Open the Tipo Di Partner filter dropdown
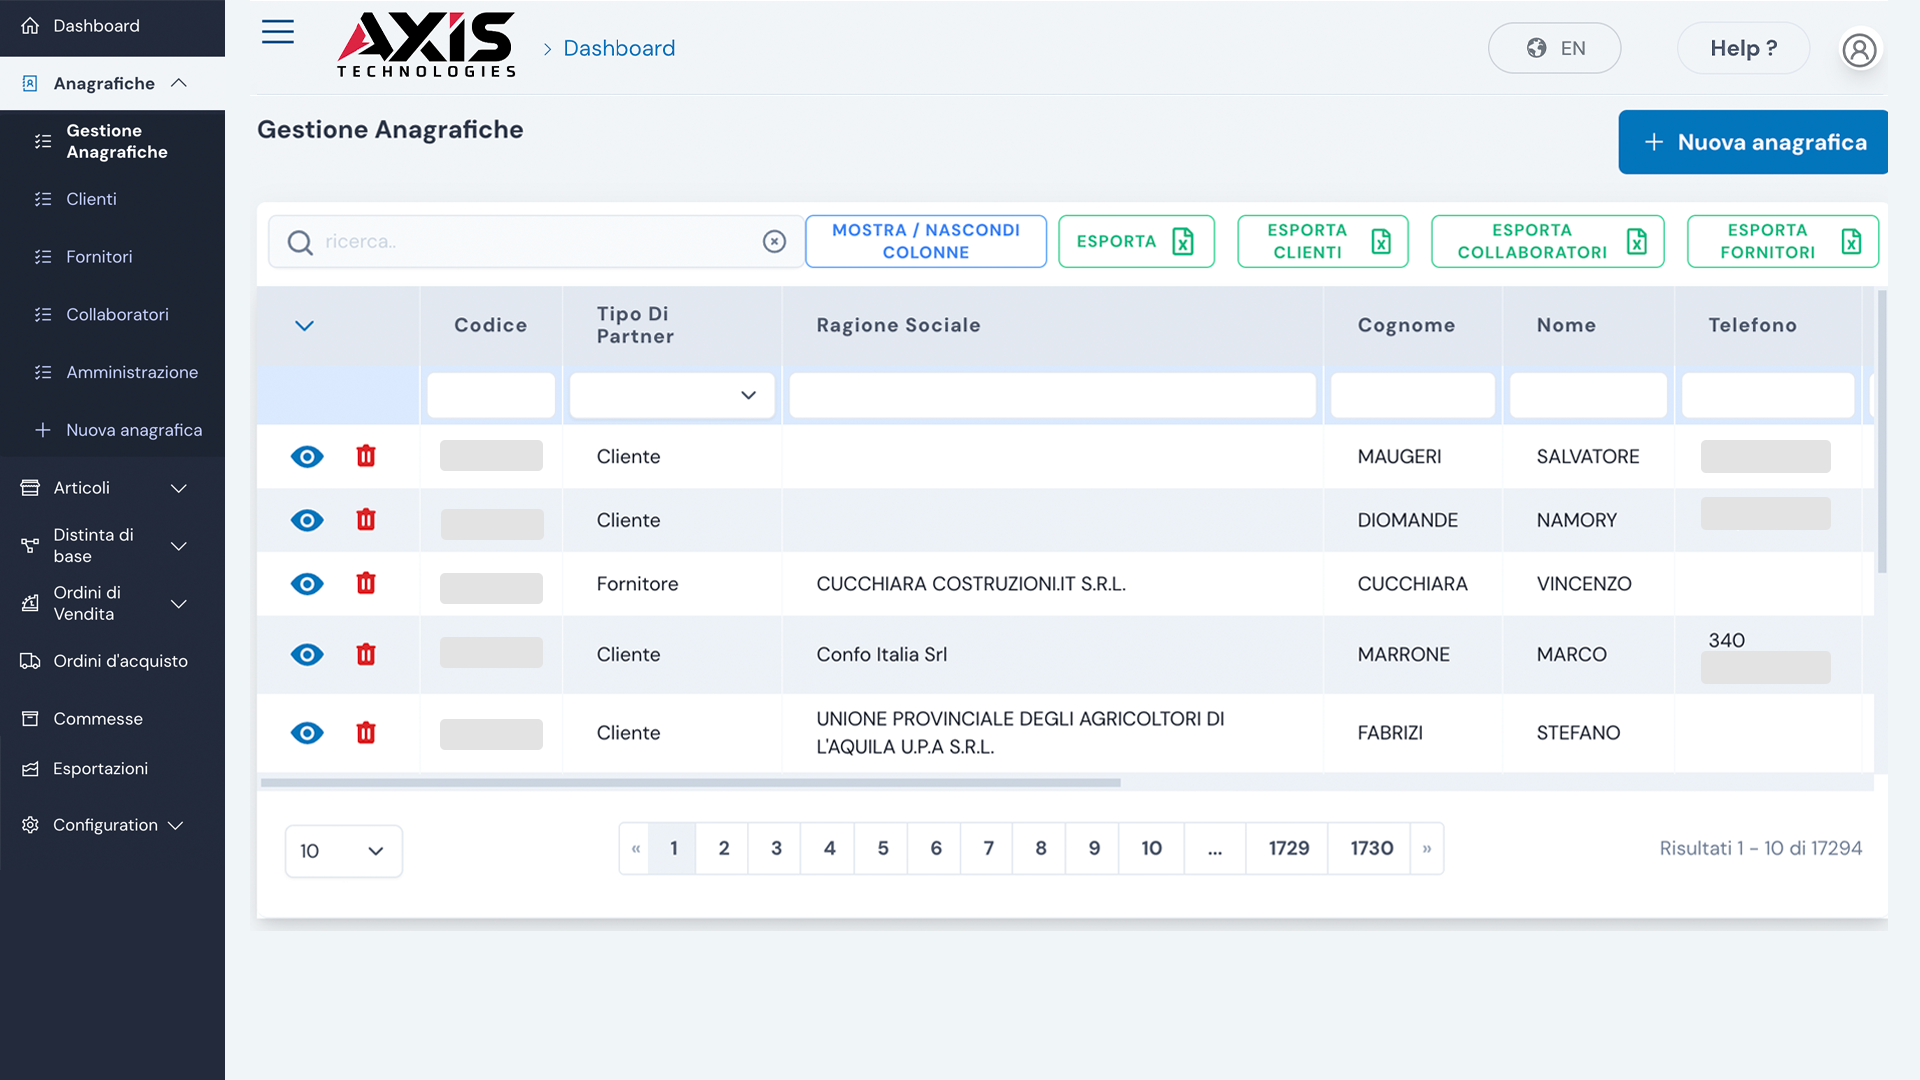Viewport: 1920px width, 1080px height. click(x=672, y=395)
